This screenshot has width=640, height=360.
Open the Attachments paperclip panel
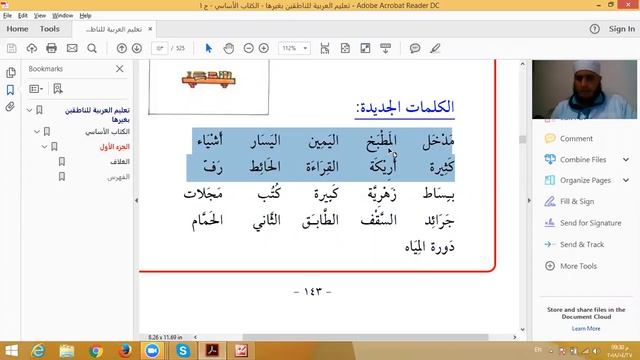coord(10,107)
